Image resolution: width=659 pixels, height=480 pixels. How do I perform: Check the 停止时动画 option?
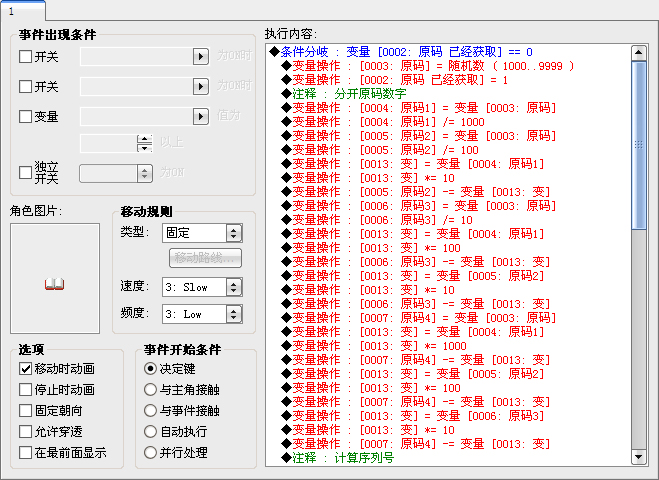pos(26,390)
